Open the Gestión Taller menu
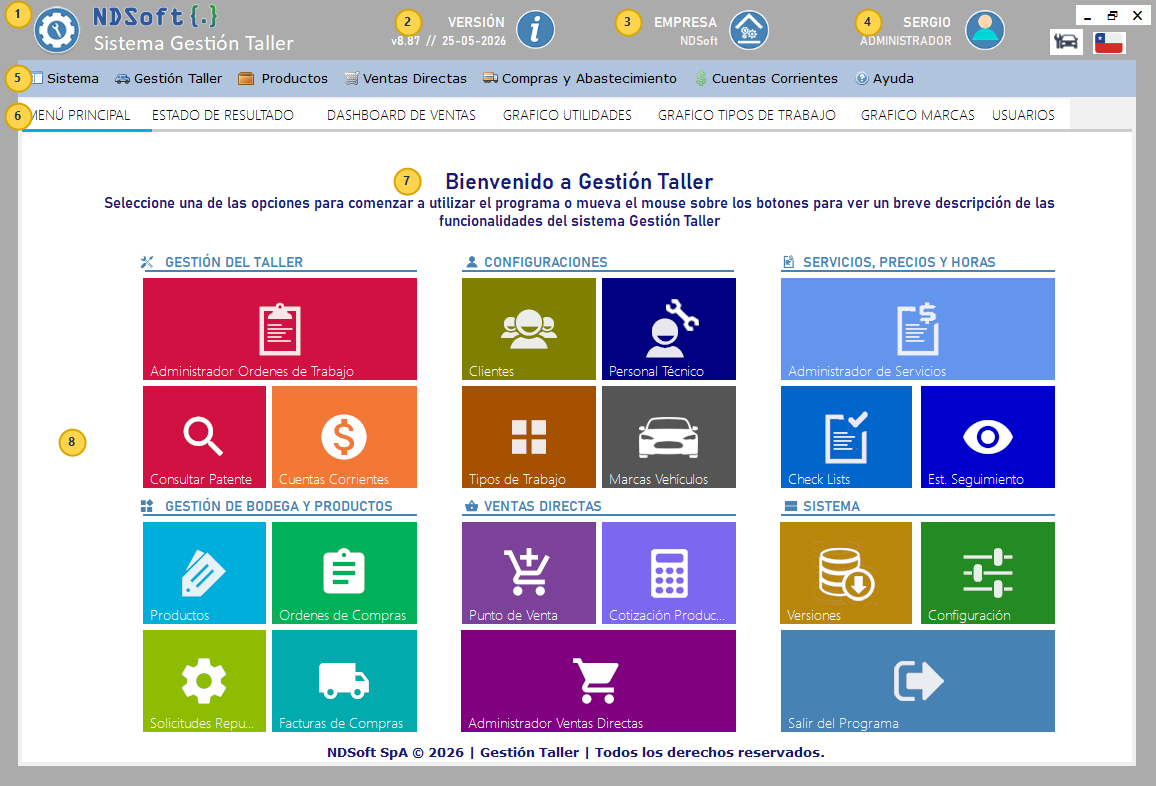This screenshot has height=786, width=1156. point(169,78)
